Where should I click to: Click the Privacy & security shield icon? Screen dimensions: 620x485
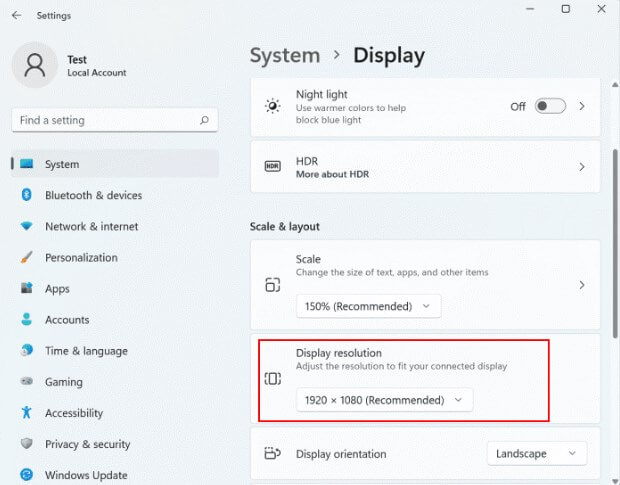tap(26, 444)
